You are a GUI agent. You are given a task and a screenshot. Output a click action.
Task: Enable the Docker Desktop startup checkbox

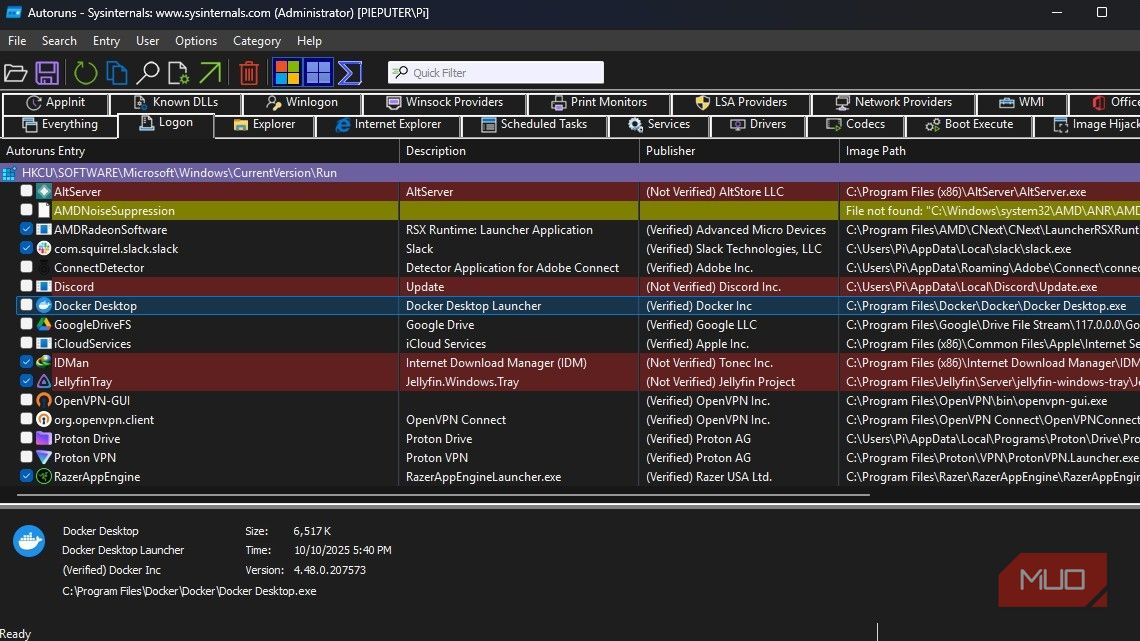(x=27, y=306)
